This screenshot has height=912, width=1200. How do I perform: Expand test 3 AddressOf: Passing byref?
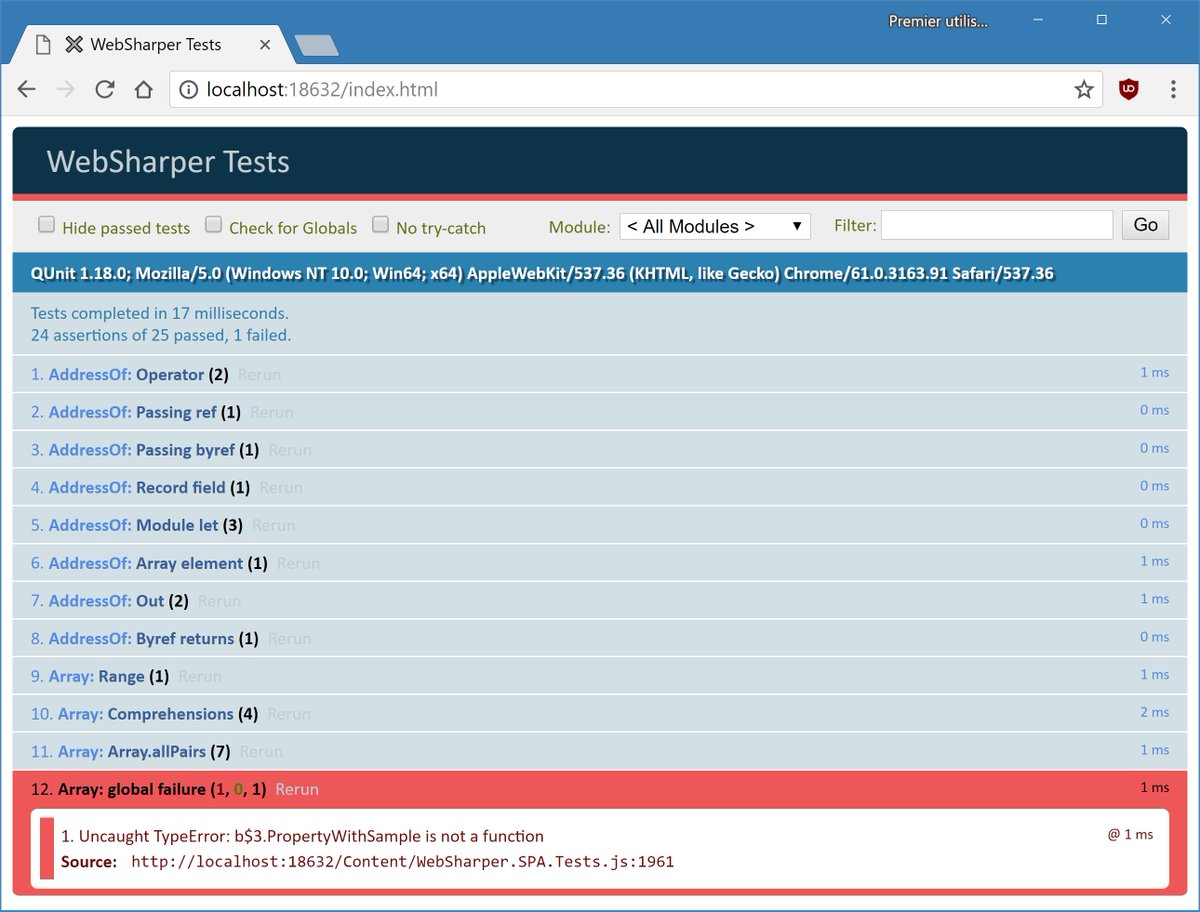145,450
